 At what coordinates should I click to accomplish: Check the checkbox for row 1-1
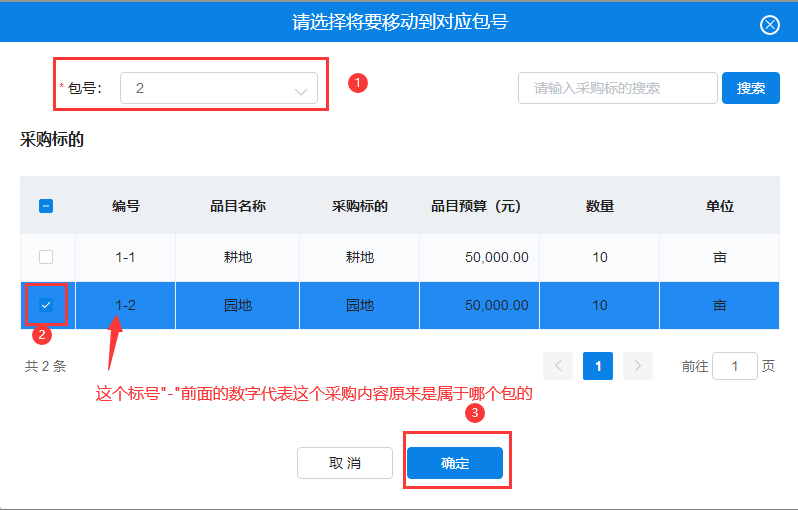(x=46, y=257)
